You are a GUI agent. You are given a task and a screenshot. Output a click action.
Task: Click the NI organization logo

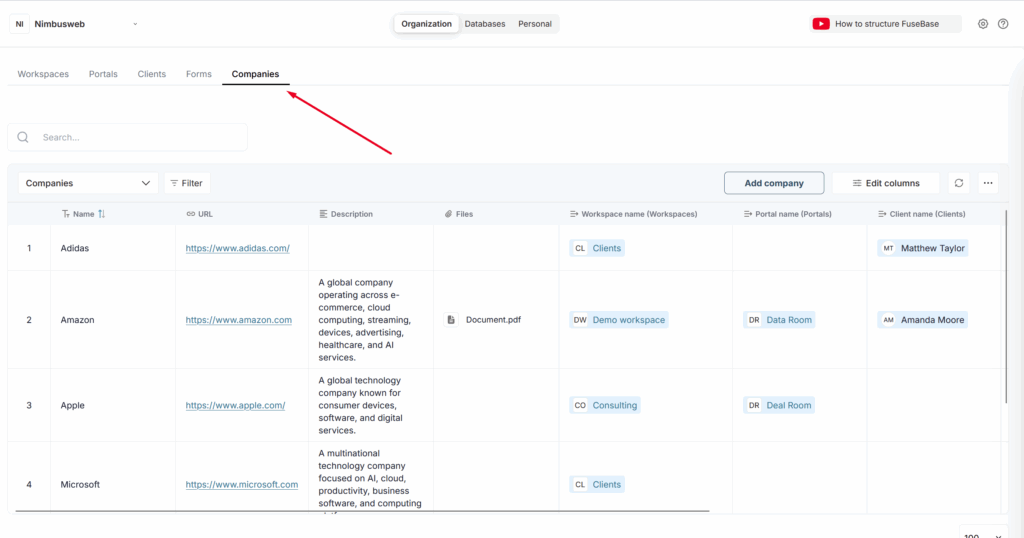click(20, 24)
